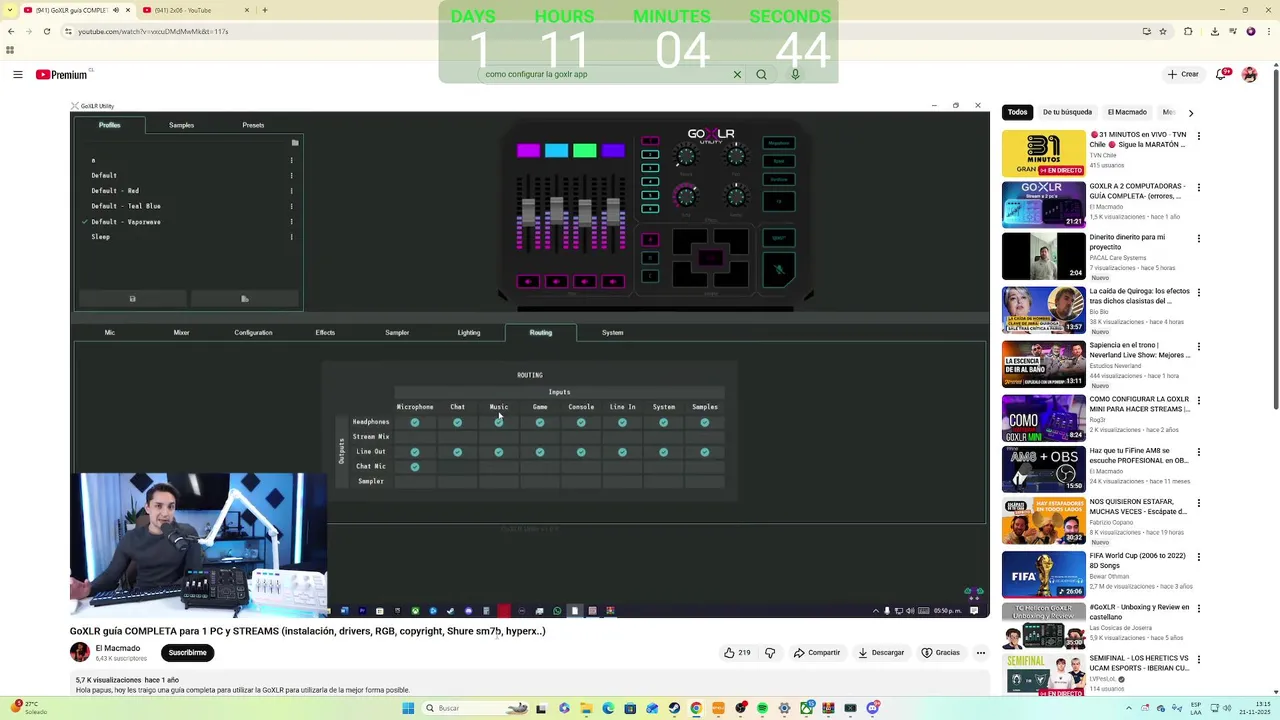The width and height of the screenshot is (1280, 720).
Task: Click the Compartir share button
Action: pyautogui.click(x=817, y=652)
